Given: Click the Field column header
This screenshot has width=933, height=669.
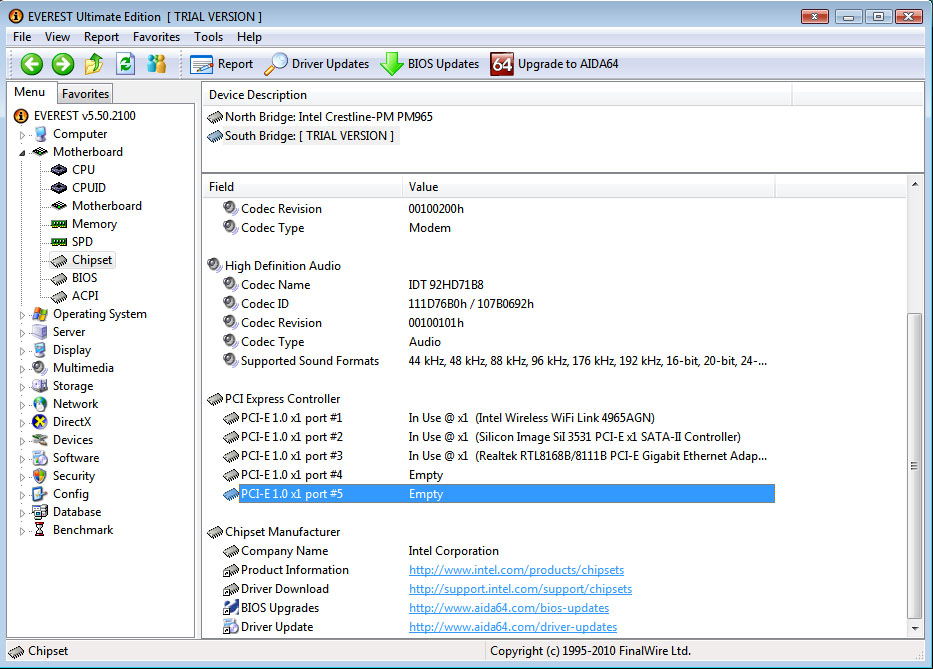Looking at the screenshot, I should click(302, 187).
